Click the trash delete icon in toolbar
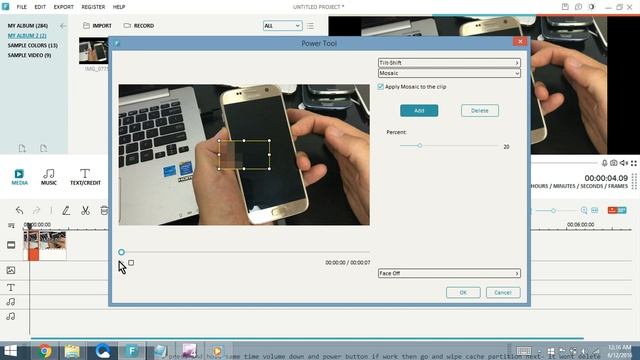This screenshot has height=360, width=640. click(x=104, y=211)
